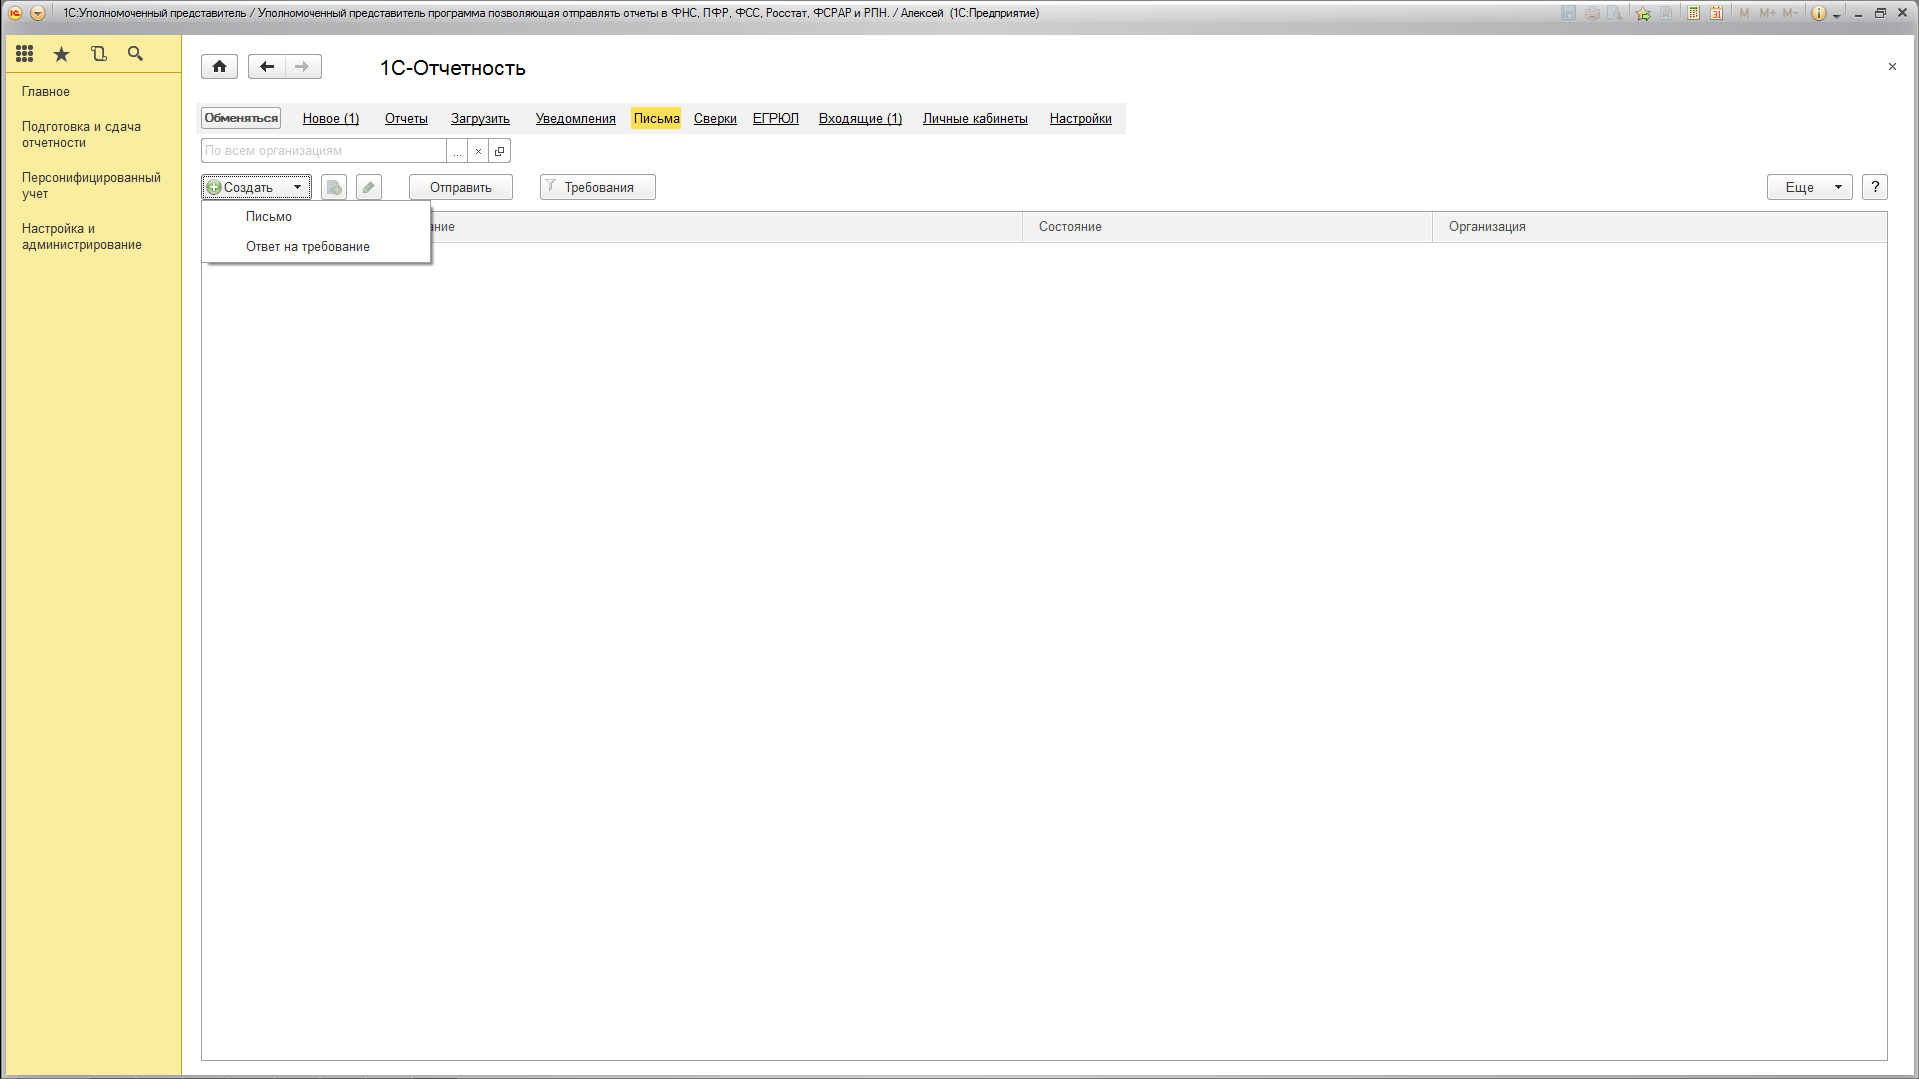Open the sections grid menu icon
Image resolution: width=1919 pixels, height=1079 pixels.
click(25, 54)
